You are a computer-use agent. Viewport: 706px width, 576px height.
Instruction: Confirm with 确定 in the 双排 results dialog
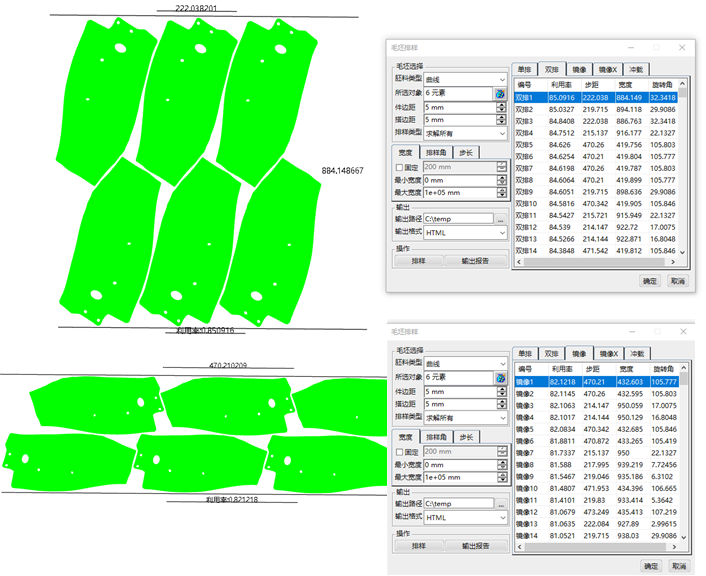click(x=650, y=281)
